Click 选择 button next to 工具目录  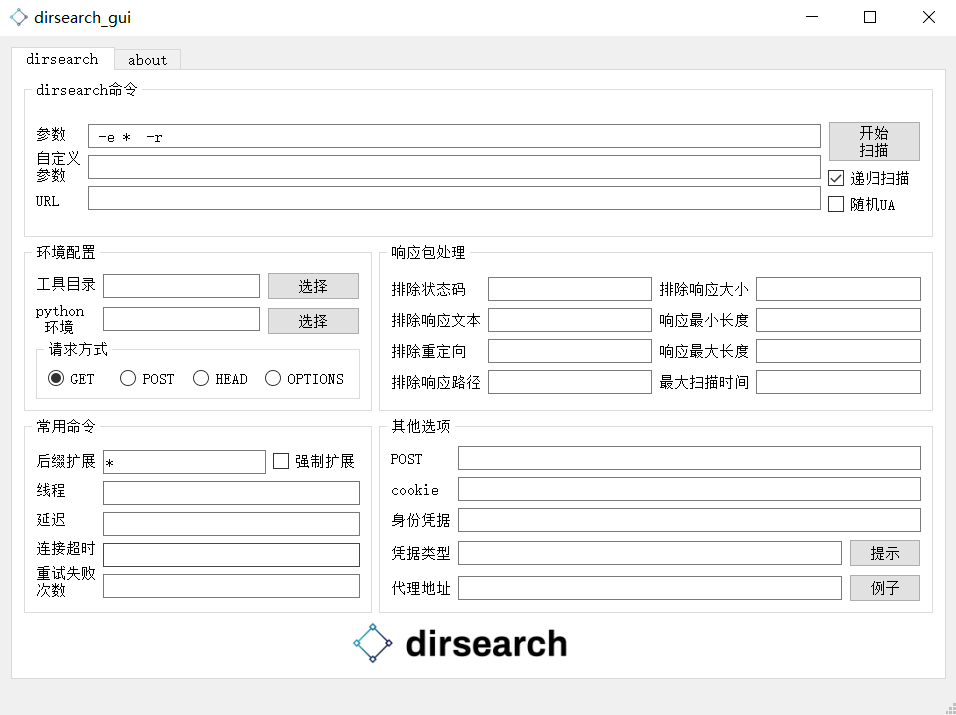tap(313, 286)
